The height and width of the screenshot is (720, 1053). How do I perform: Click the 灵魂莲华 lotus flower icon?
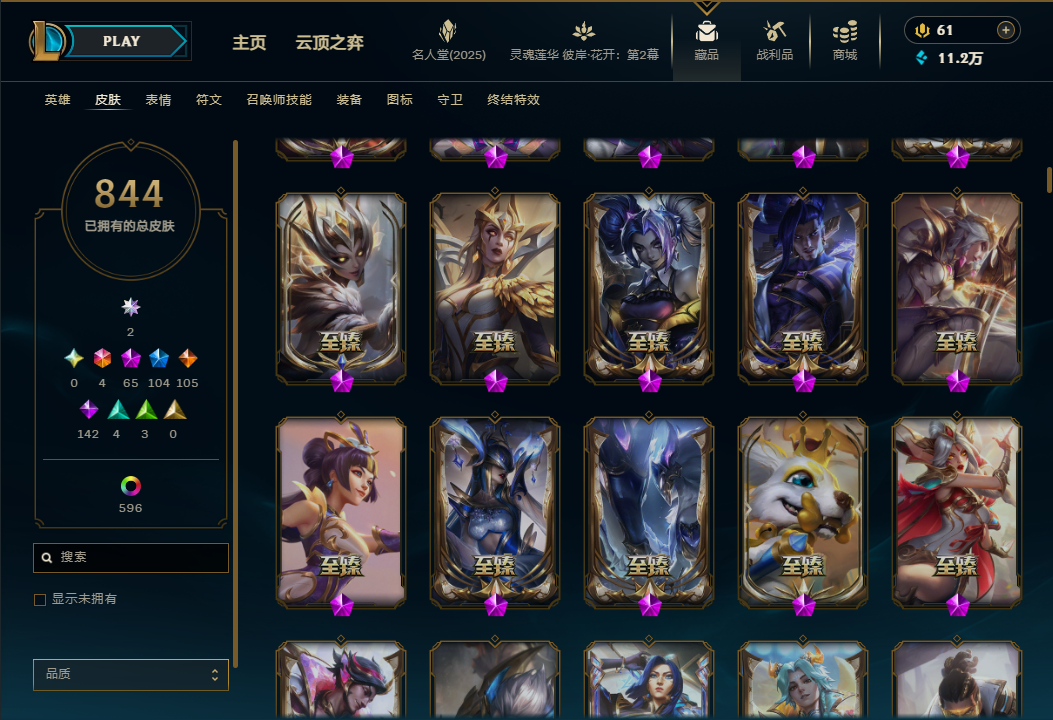(x=584, y=31)
